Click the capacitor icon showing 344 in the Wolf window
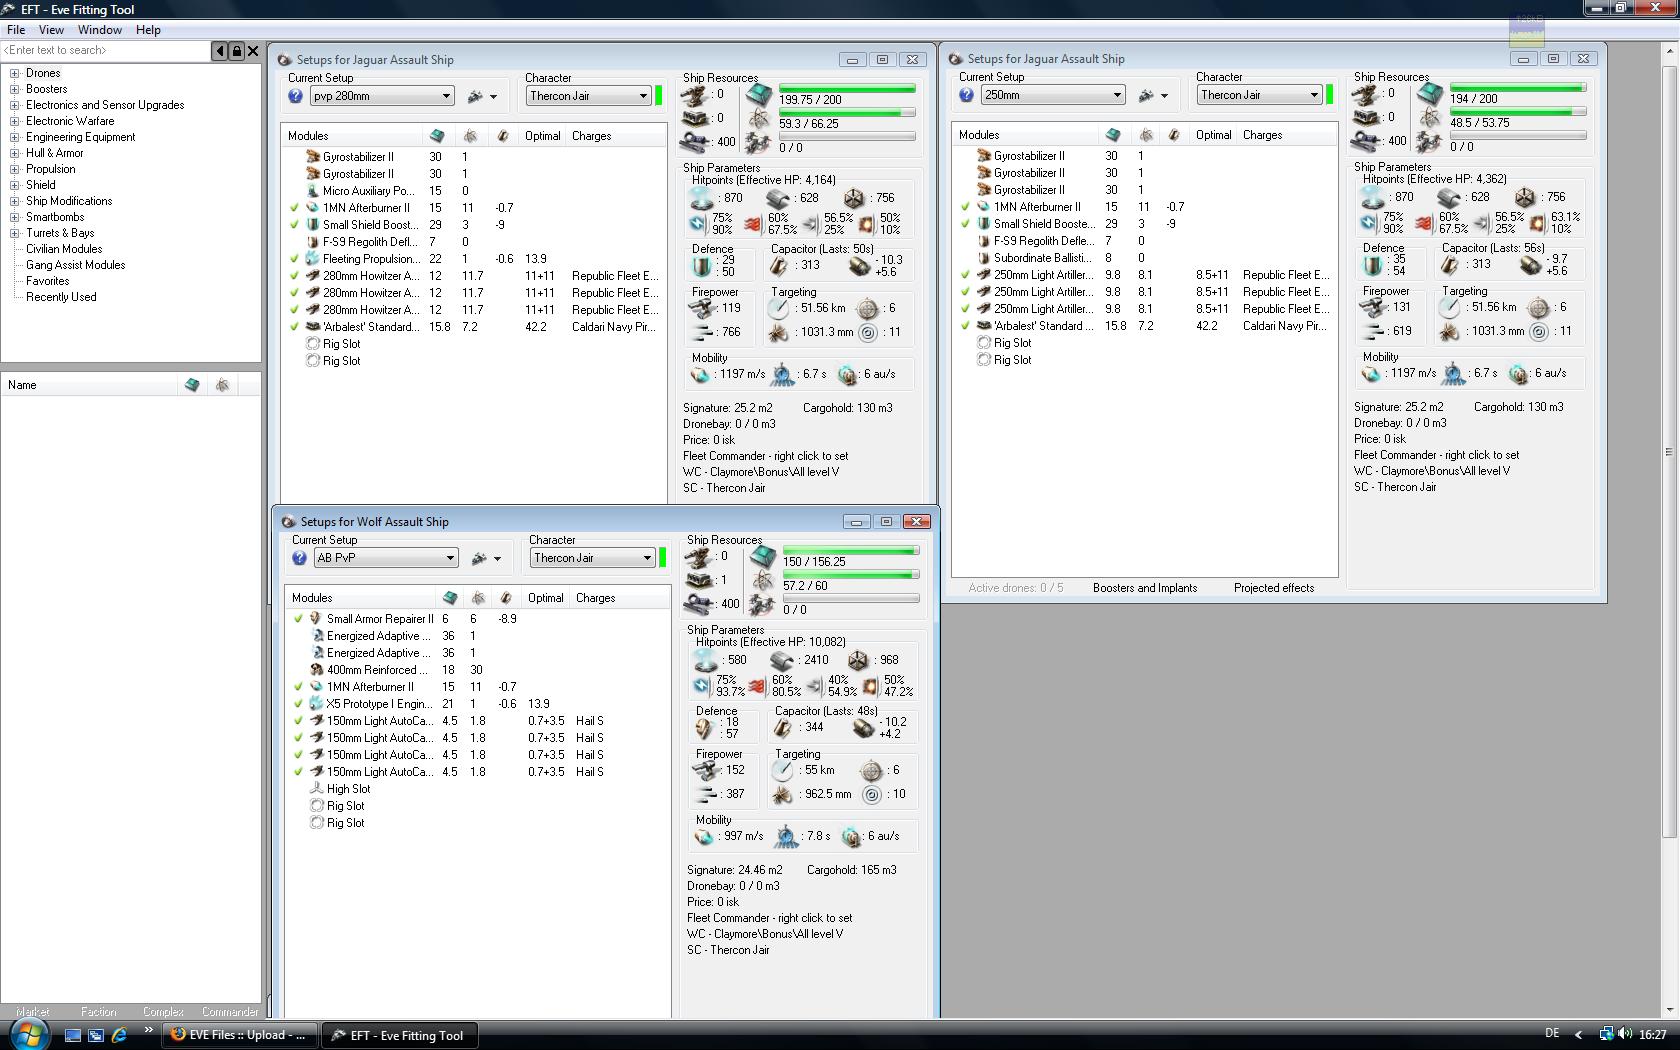The image size is (1680, 1050). point(784,727)
